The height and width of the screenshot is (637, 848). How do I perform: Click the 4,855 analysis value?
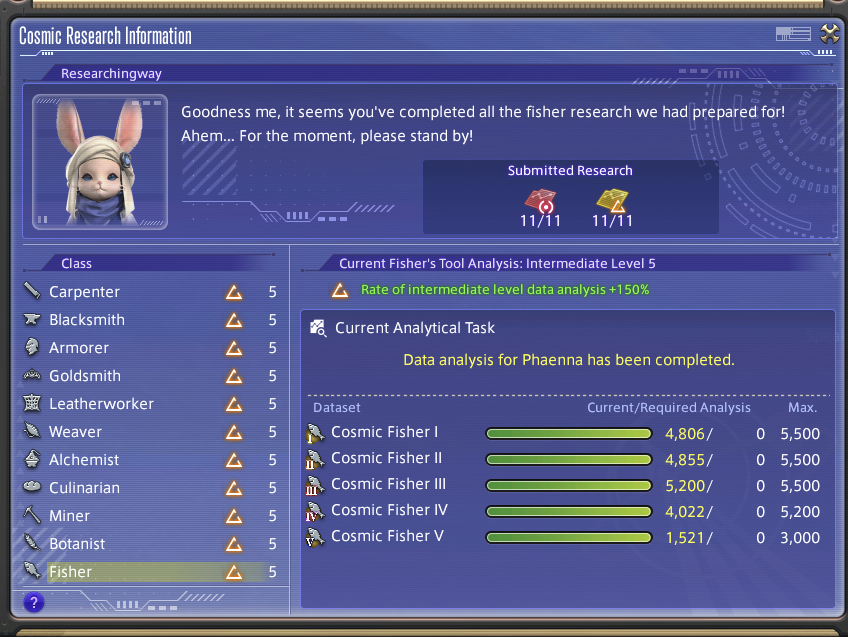[x=685, y=460]
